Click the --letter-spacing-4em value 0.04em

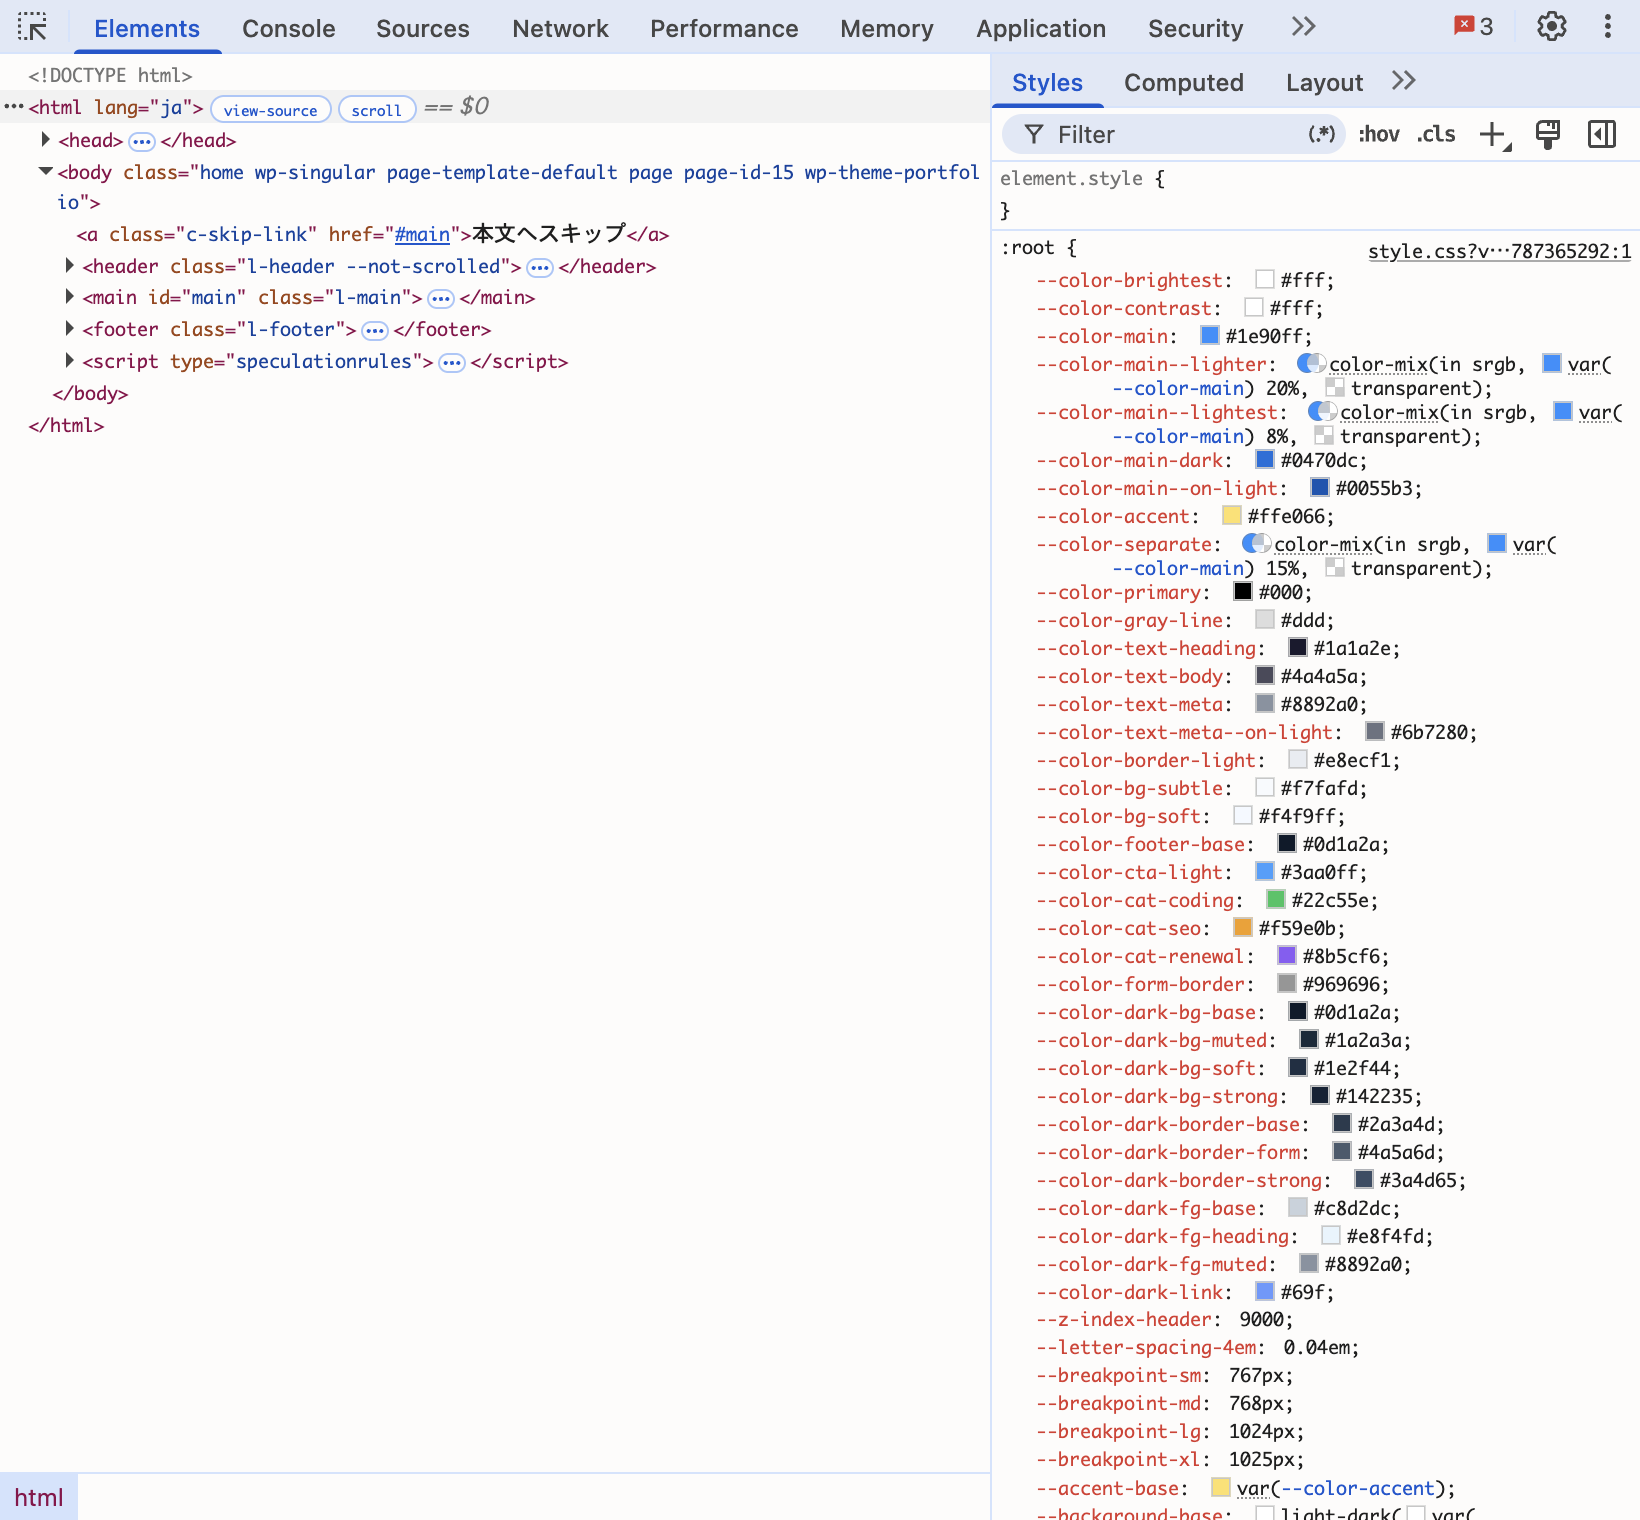[x=1316, y=1347]
